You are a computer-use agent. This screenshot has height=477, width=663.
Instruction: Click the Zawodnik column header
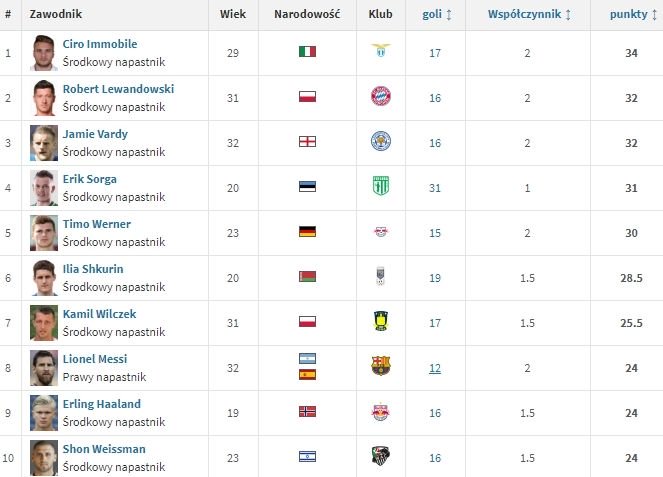(x=56, y=15)
